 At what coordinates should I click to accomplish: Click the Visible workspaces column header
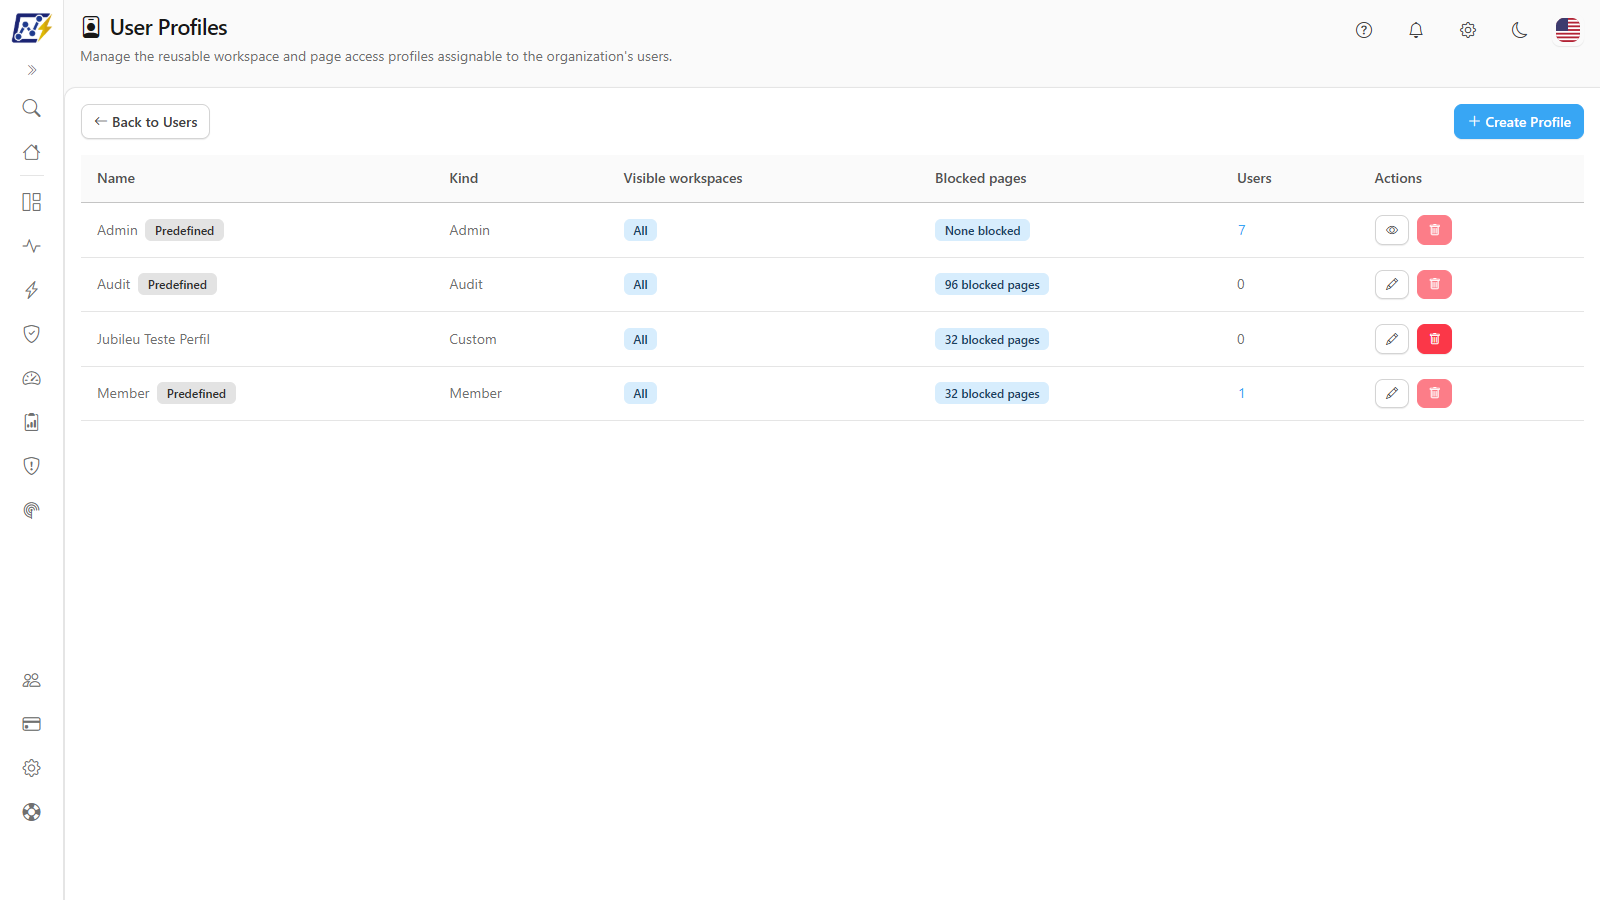[683, 178]
